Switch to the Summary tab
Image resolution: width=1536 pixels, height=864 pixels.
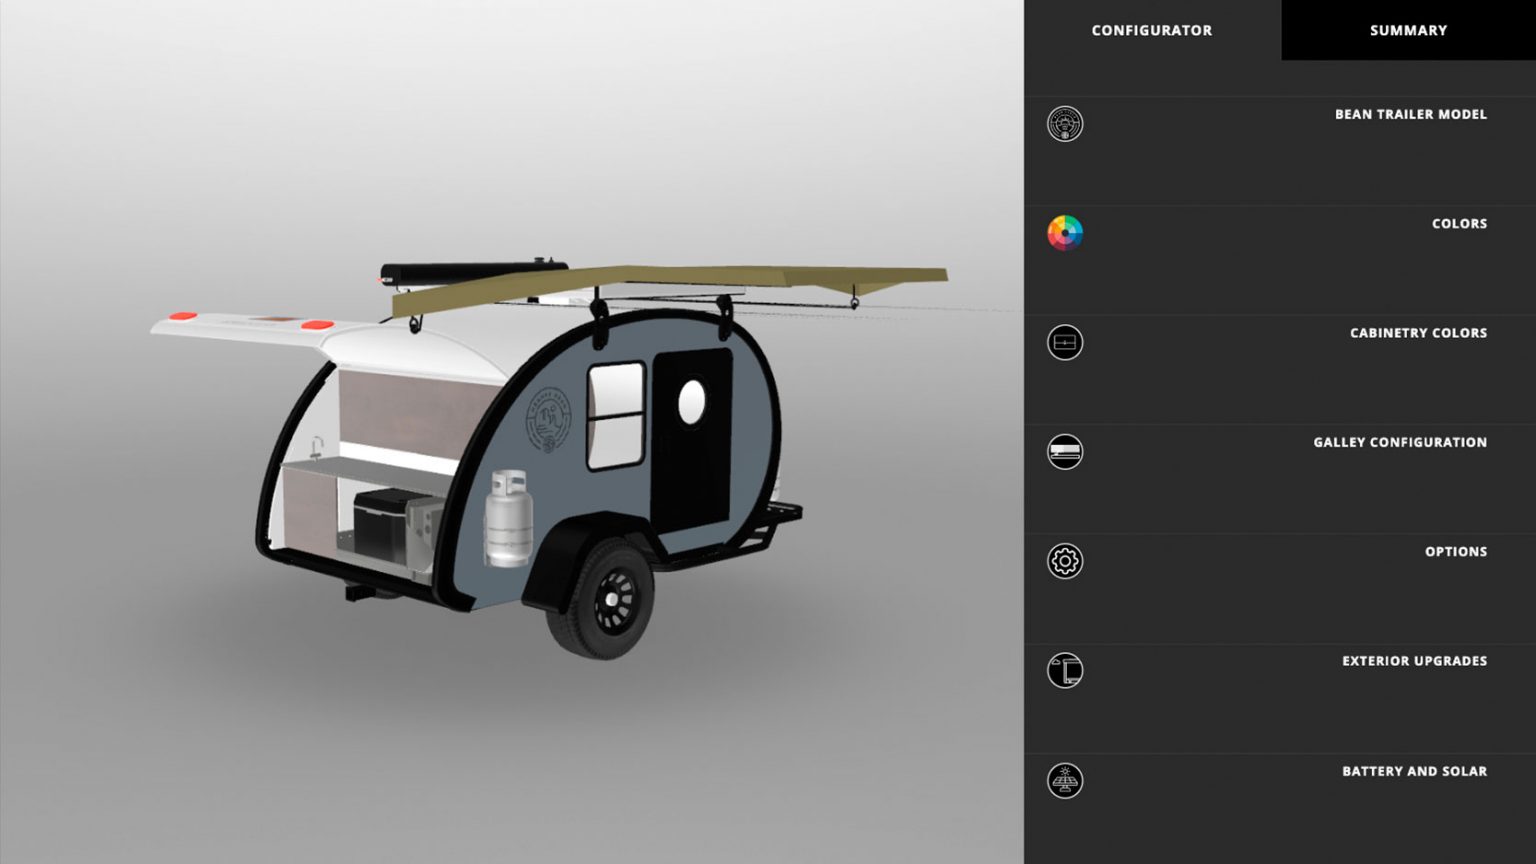1407,30
